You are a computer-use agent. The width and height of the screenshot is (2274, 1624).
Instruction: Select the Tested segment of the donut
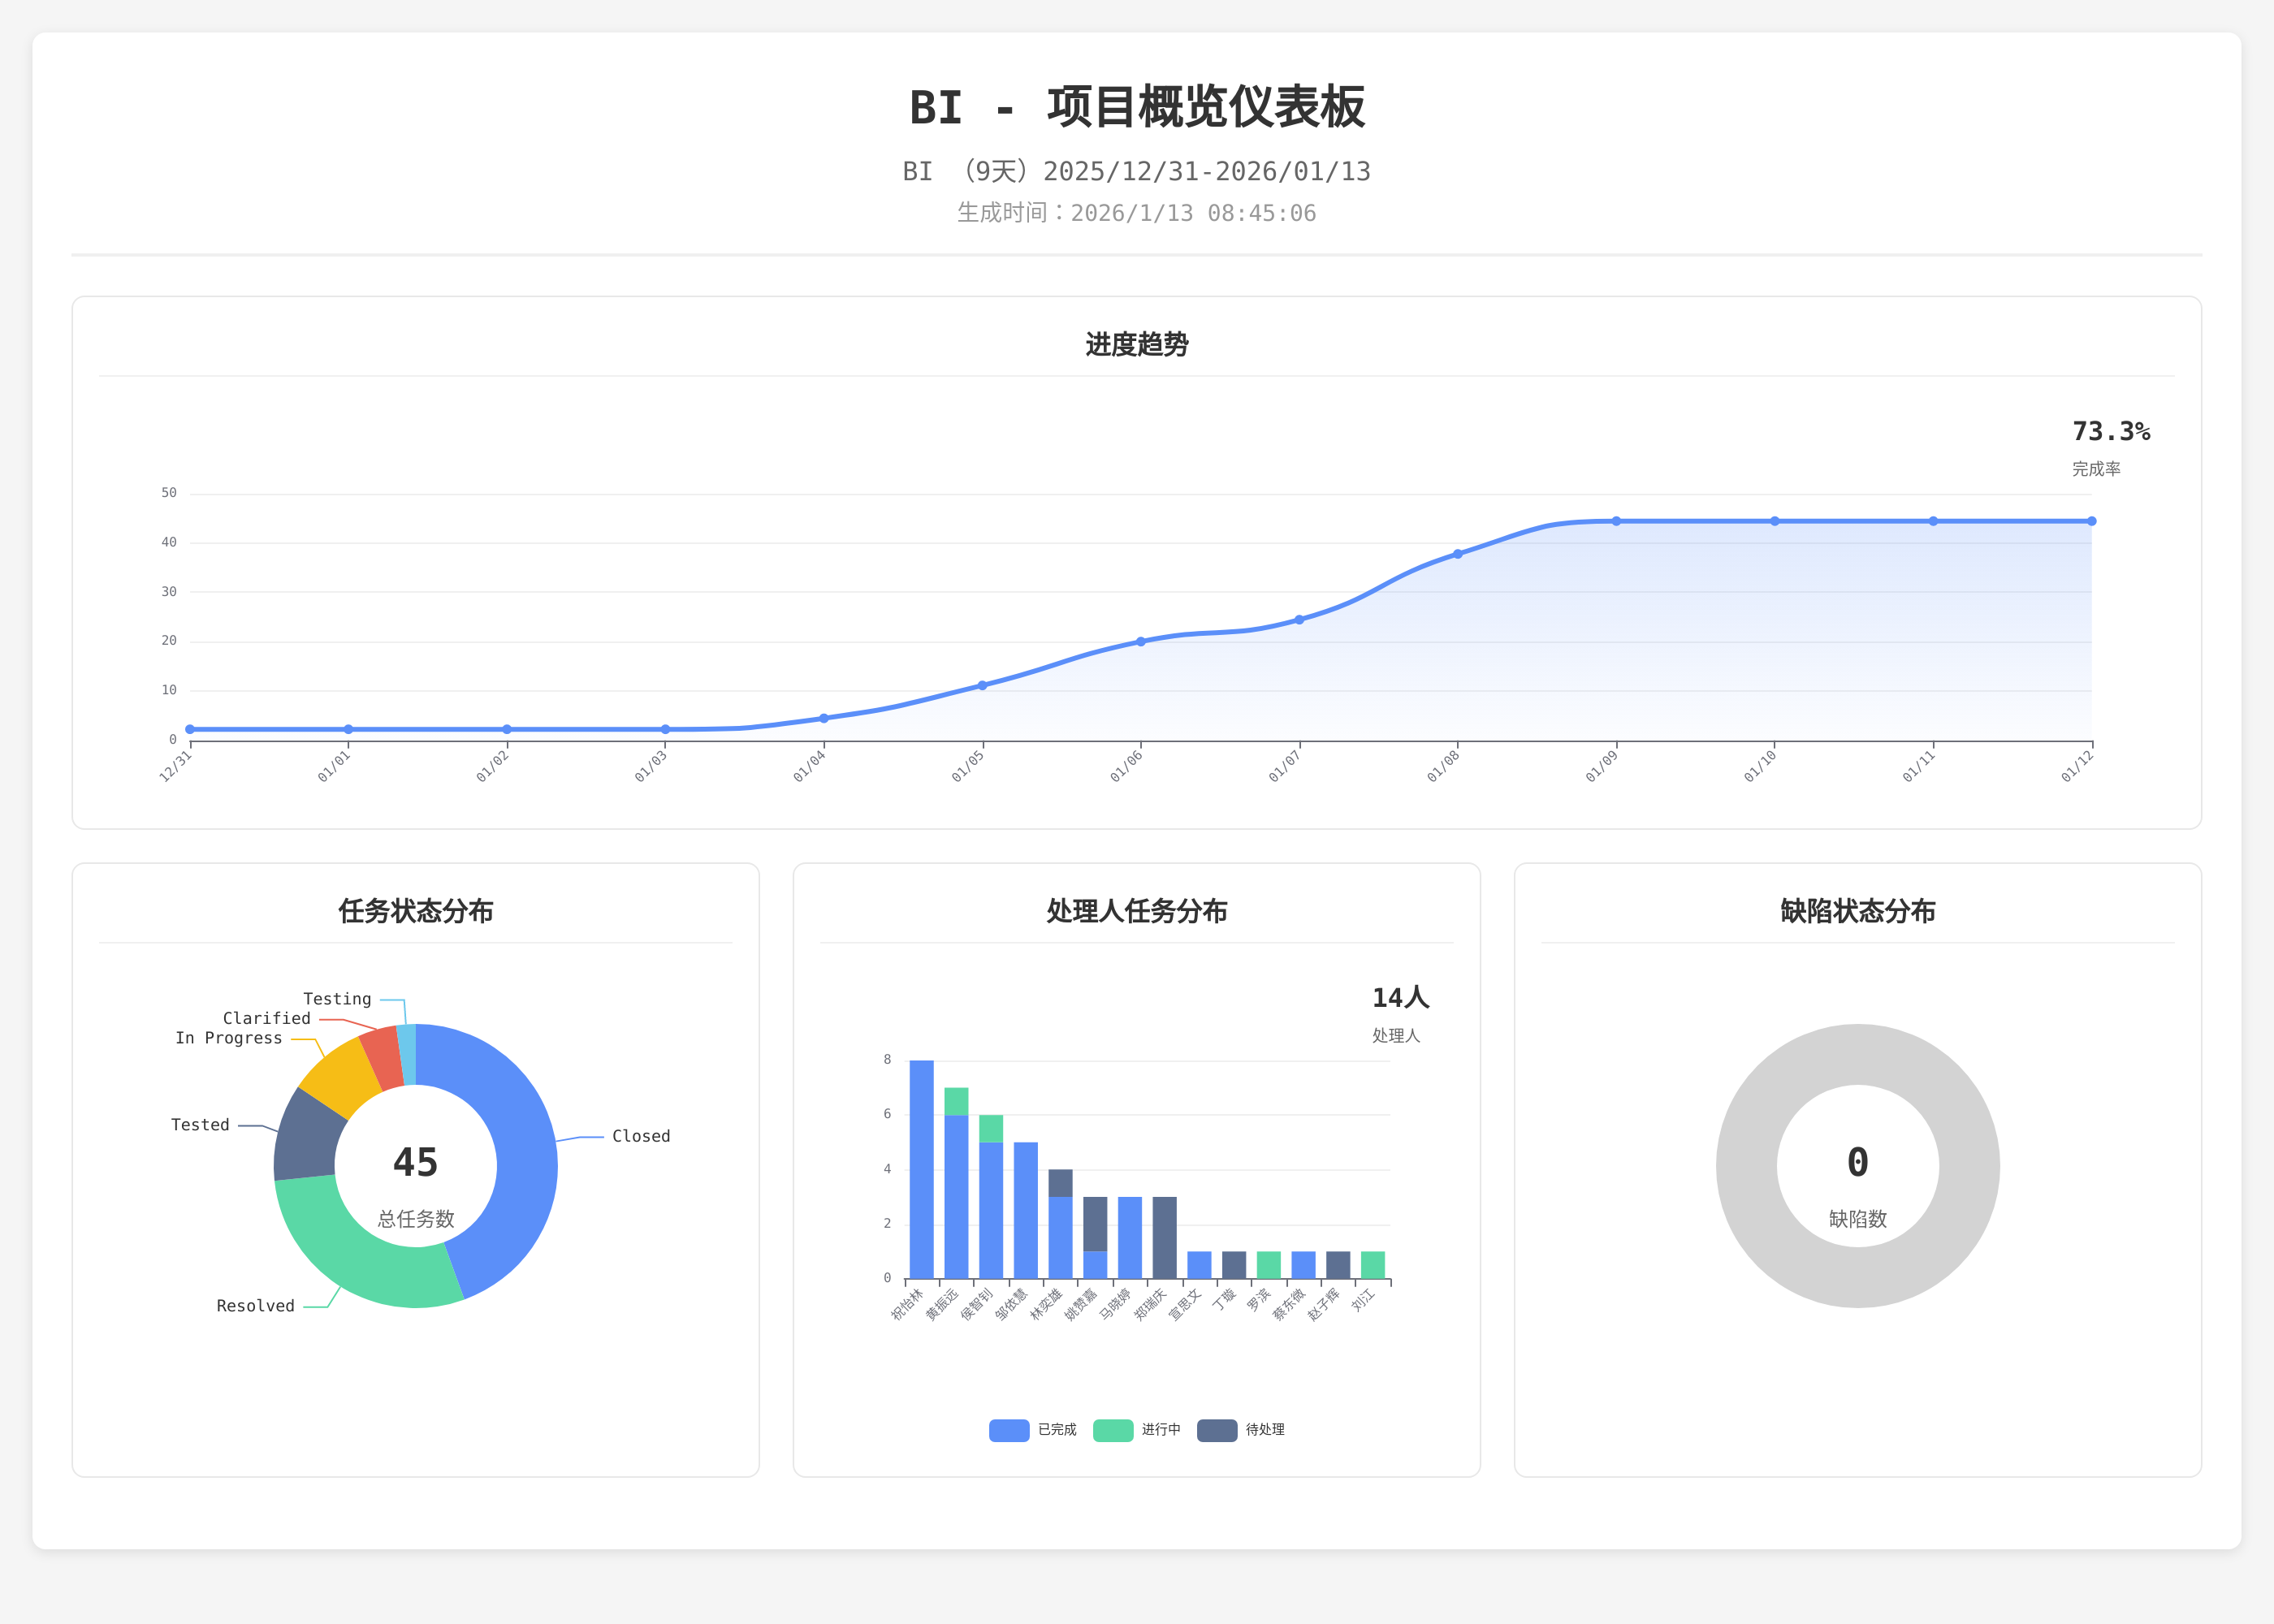tap(306, 1138)
